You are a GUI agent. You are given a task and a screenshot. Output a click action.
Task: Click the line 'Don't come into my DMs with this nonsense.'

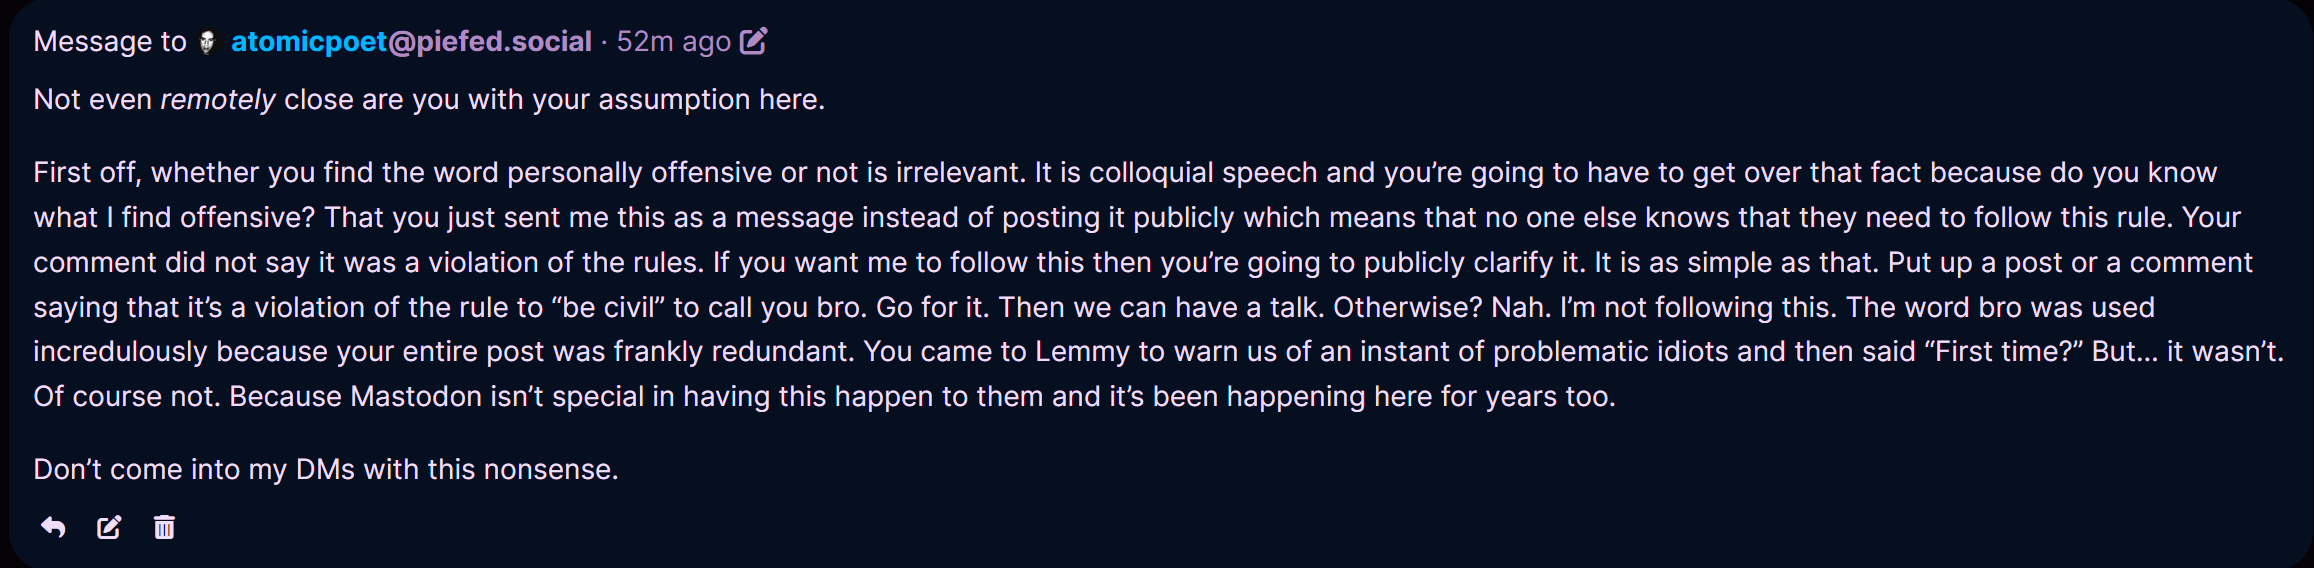(326, 469)
